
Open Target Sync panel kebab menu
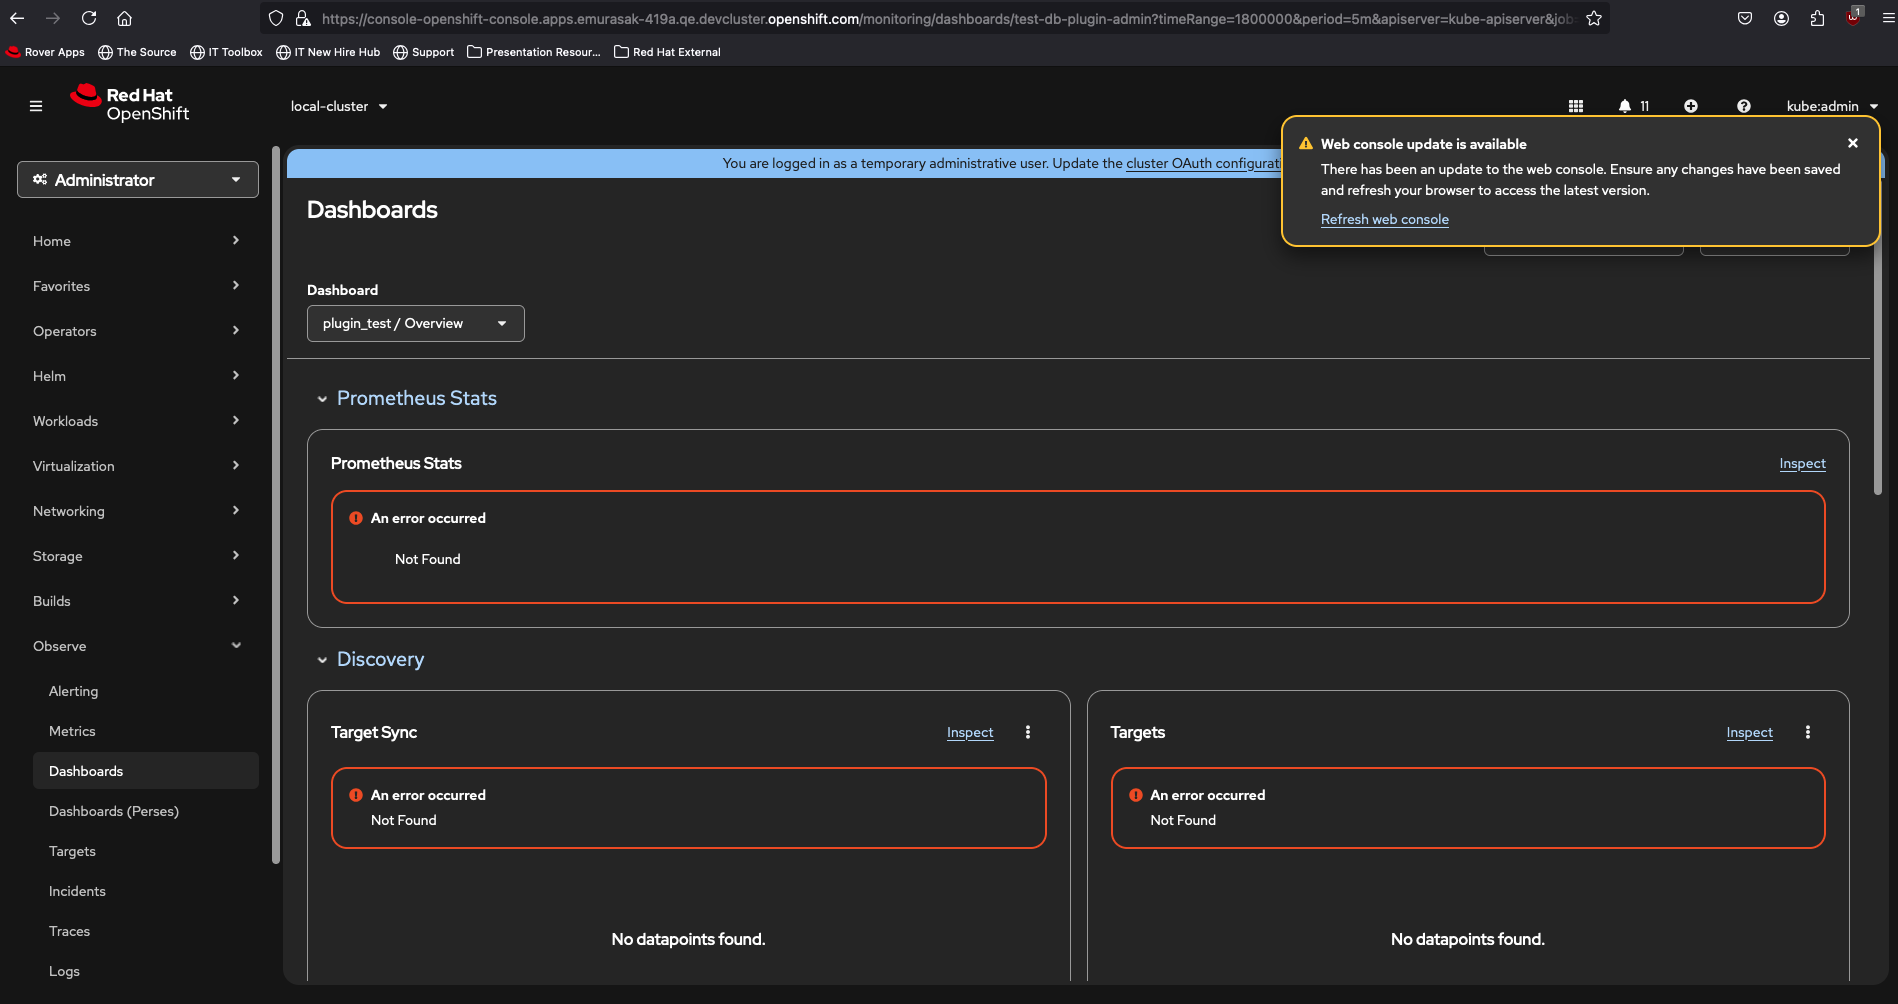coord(1028,733)
